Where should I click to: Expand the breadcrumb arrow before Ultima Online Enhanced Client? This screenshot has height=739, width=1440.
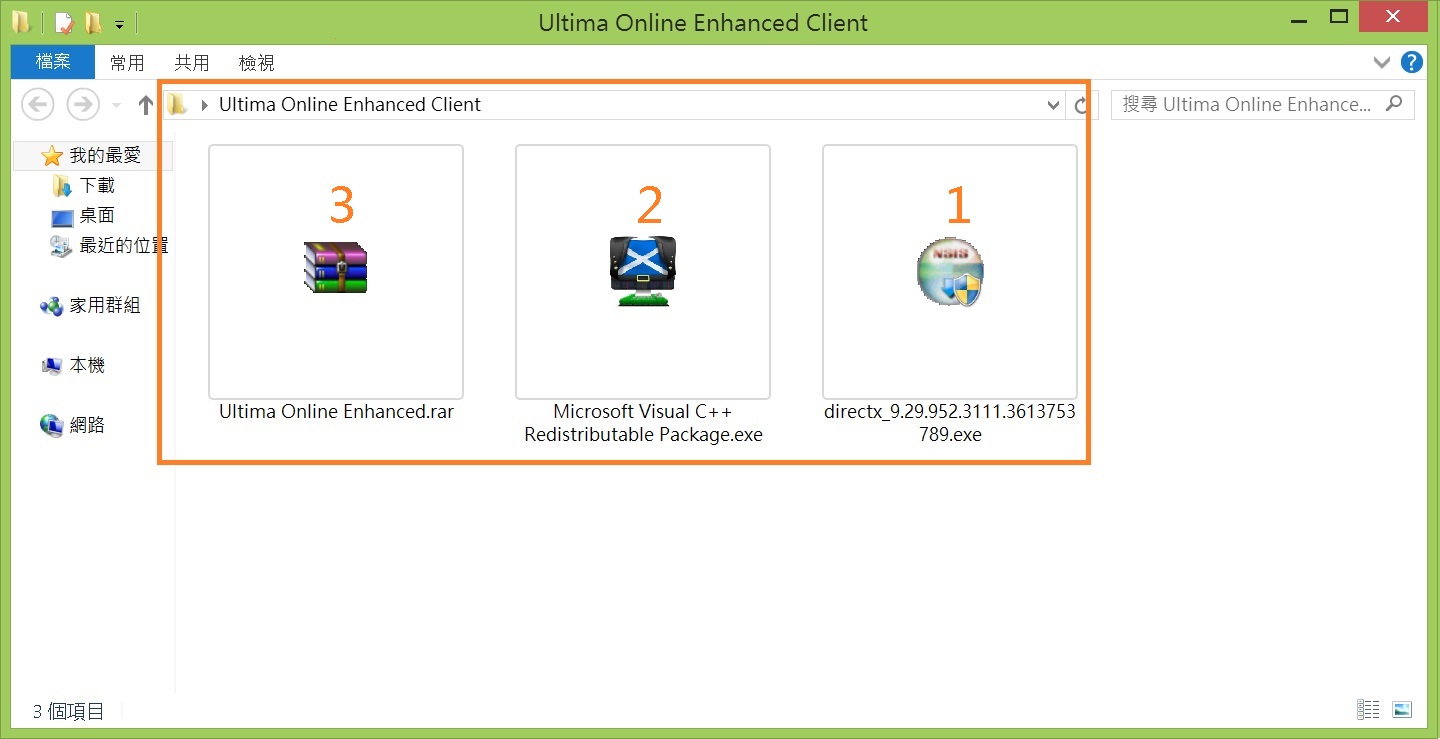point(204,105)
